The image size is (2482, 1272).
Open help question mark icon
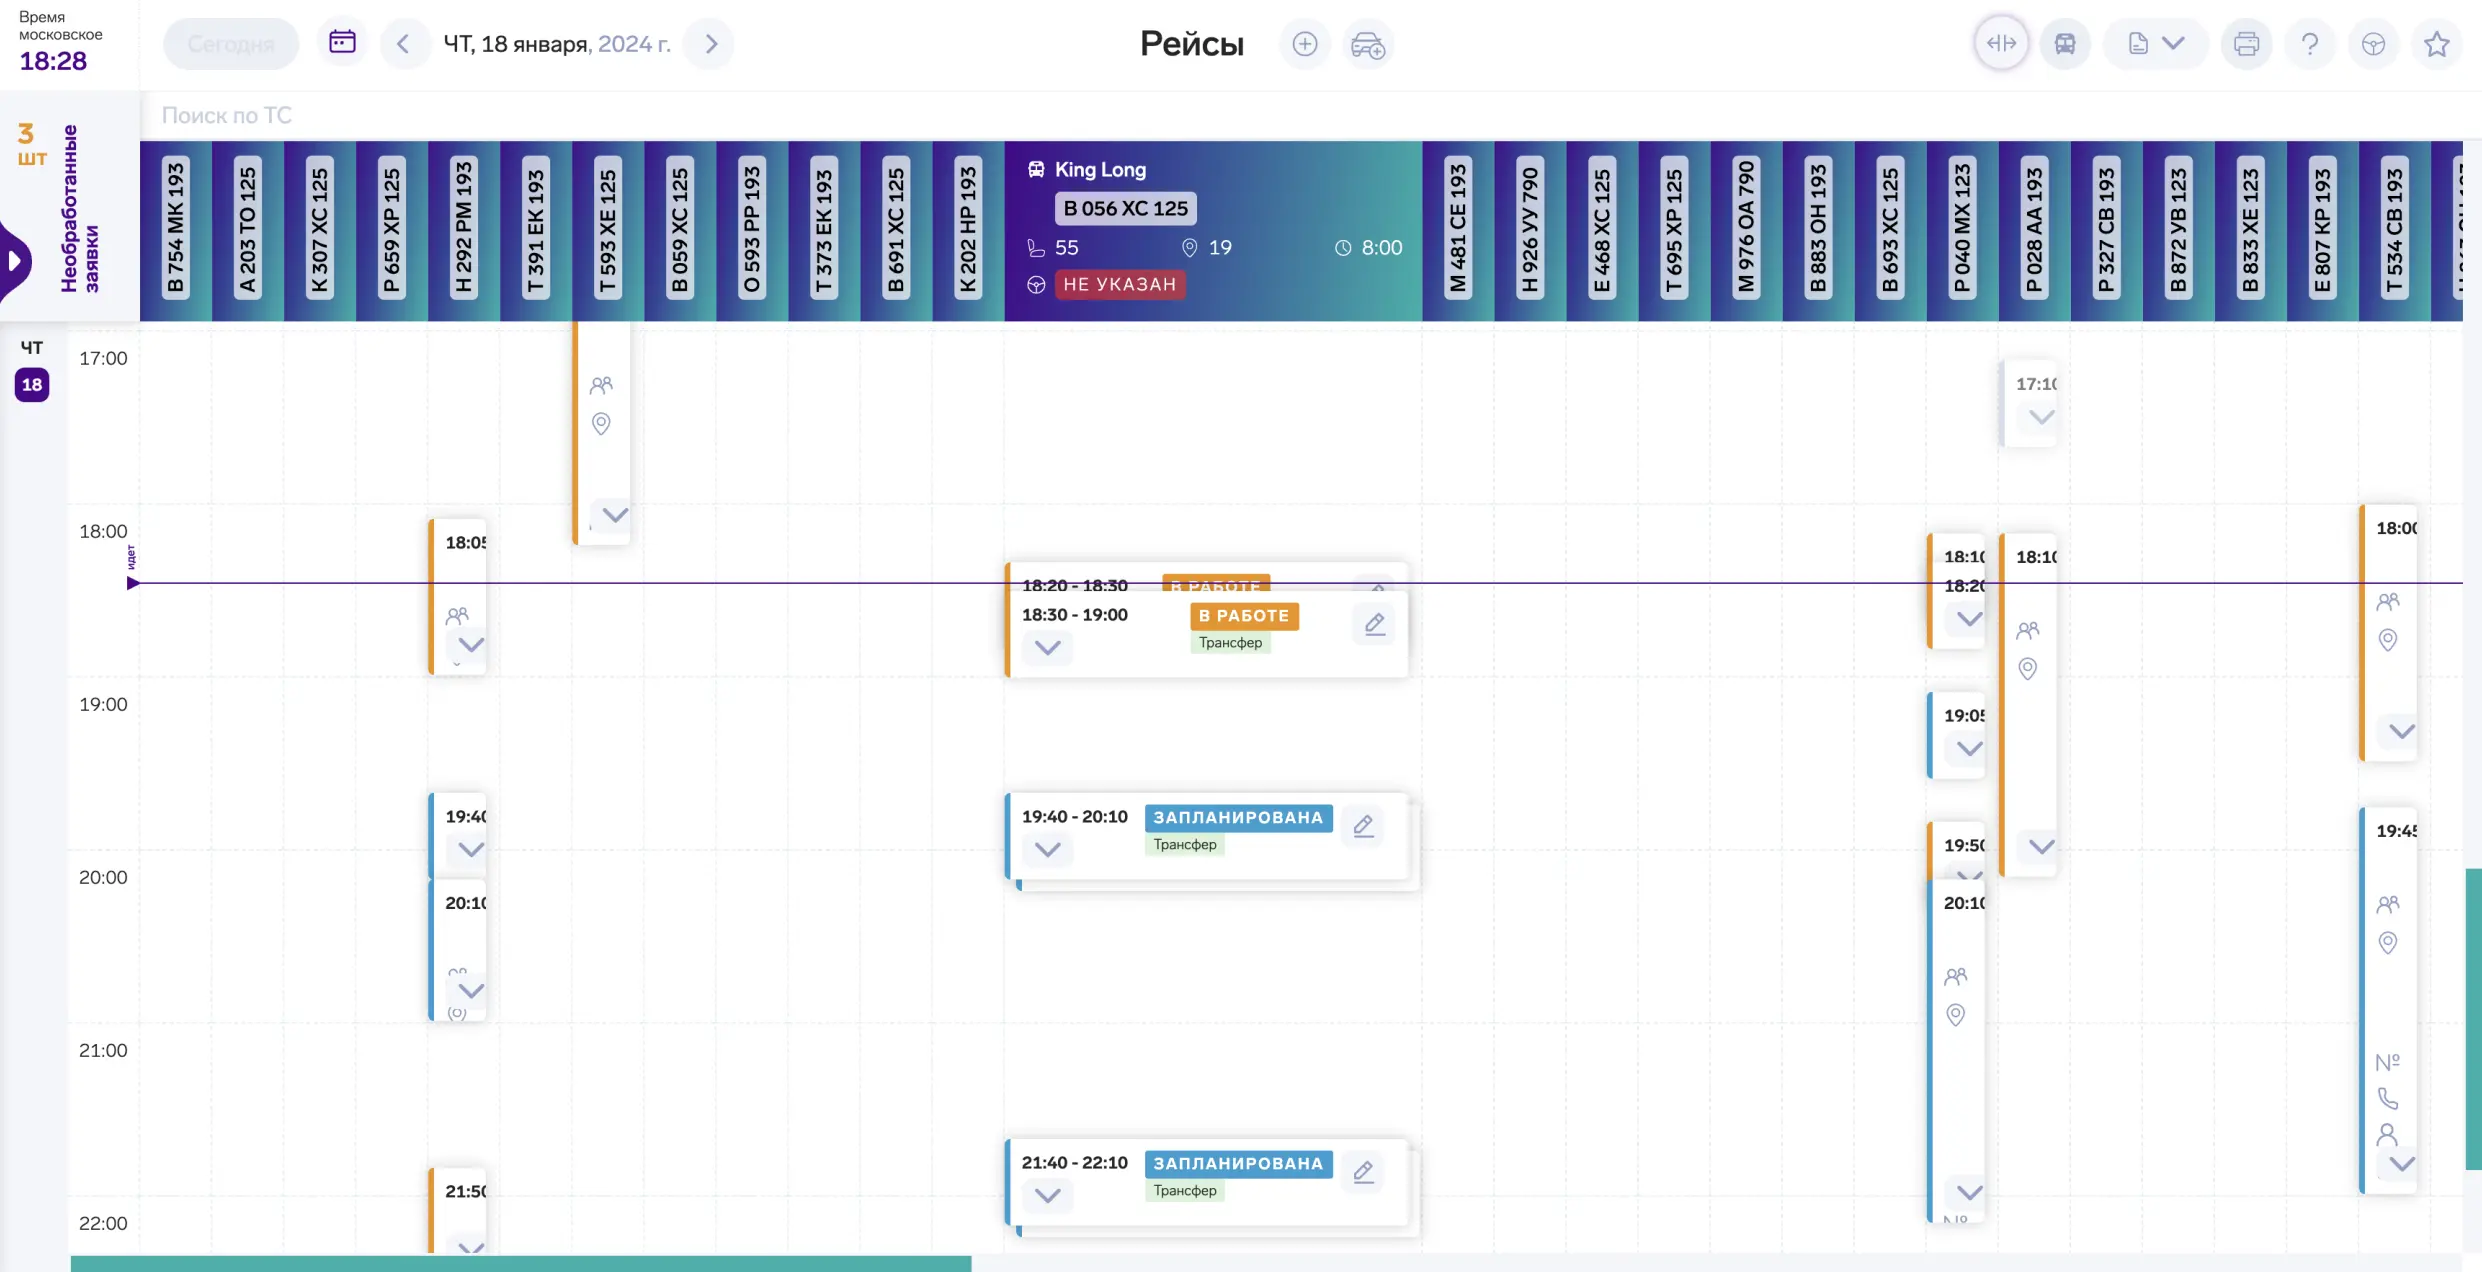click(2310, 44)
